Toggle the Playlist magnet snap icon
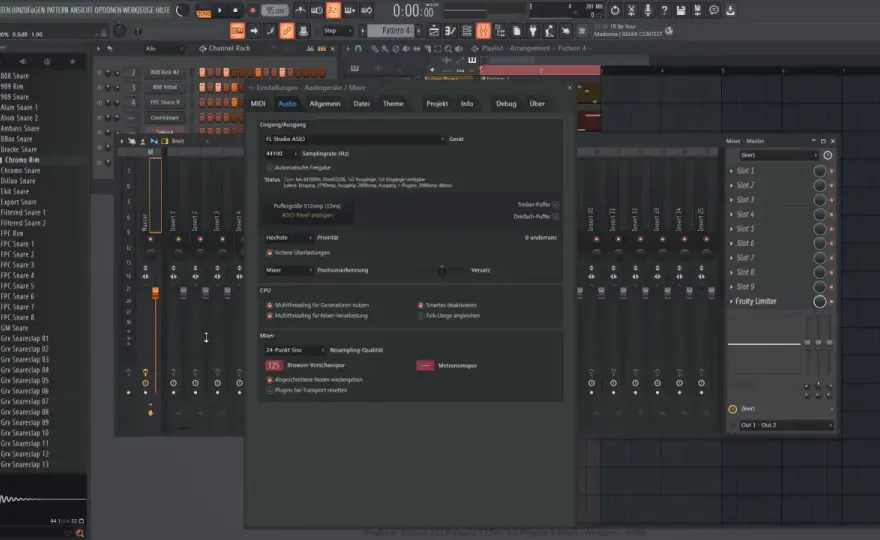 coord(358,49)
